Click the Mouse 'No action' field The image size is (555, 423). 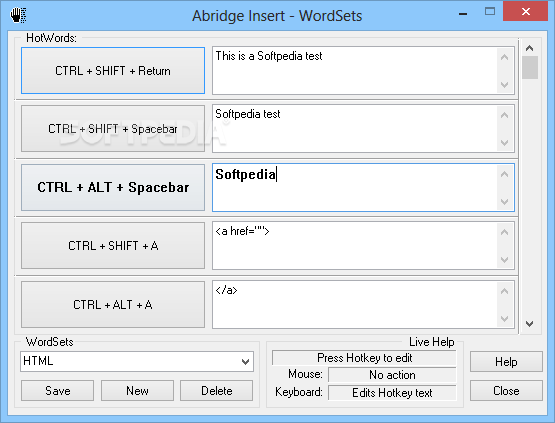point(392,375)
